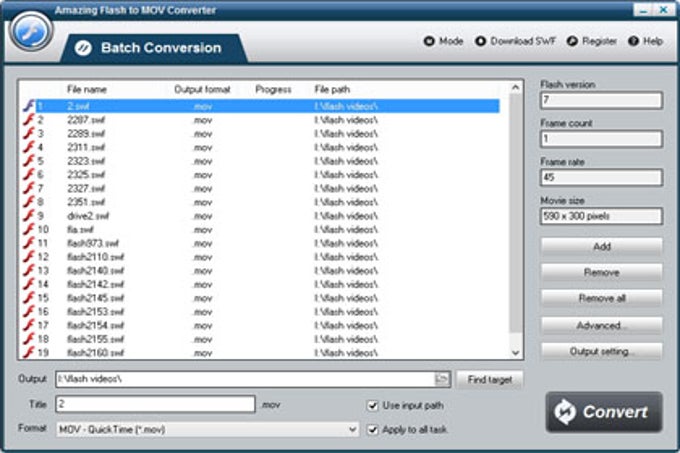Toggle the Use input path checkbox
Screen dimensions: 680x453
coord(372,405)
